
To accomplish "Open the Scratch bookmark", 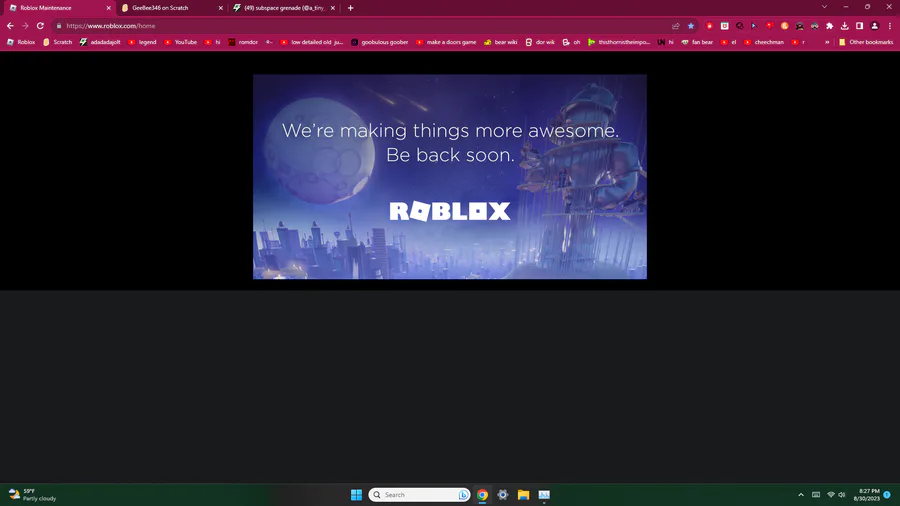I will (x=57, y=42).
